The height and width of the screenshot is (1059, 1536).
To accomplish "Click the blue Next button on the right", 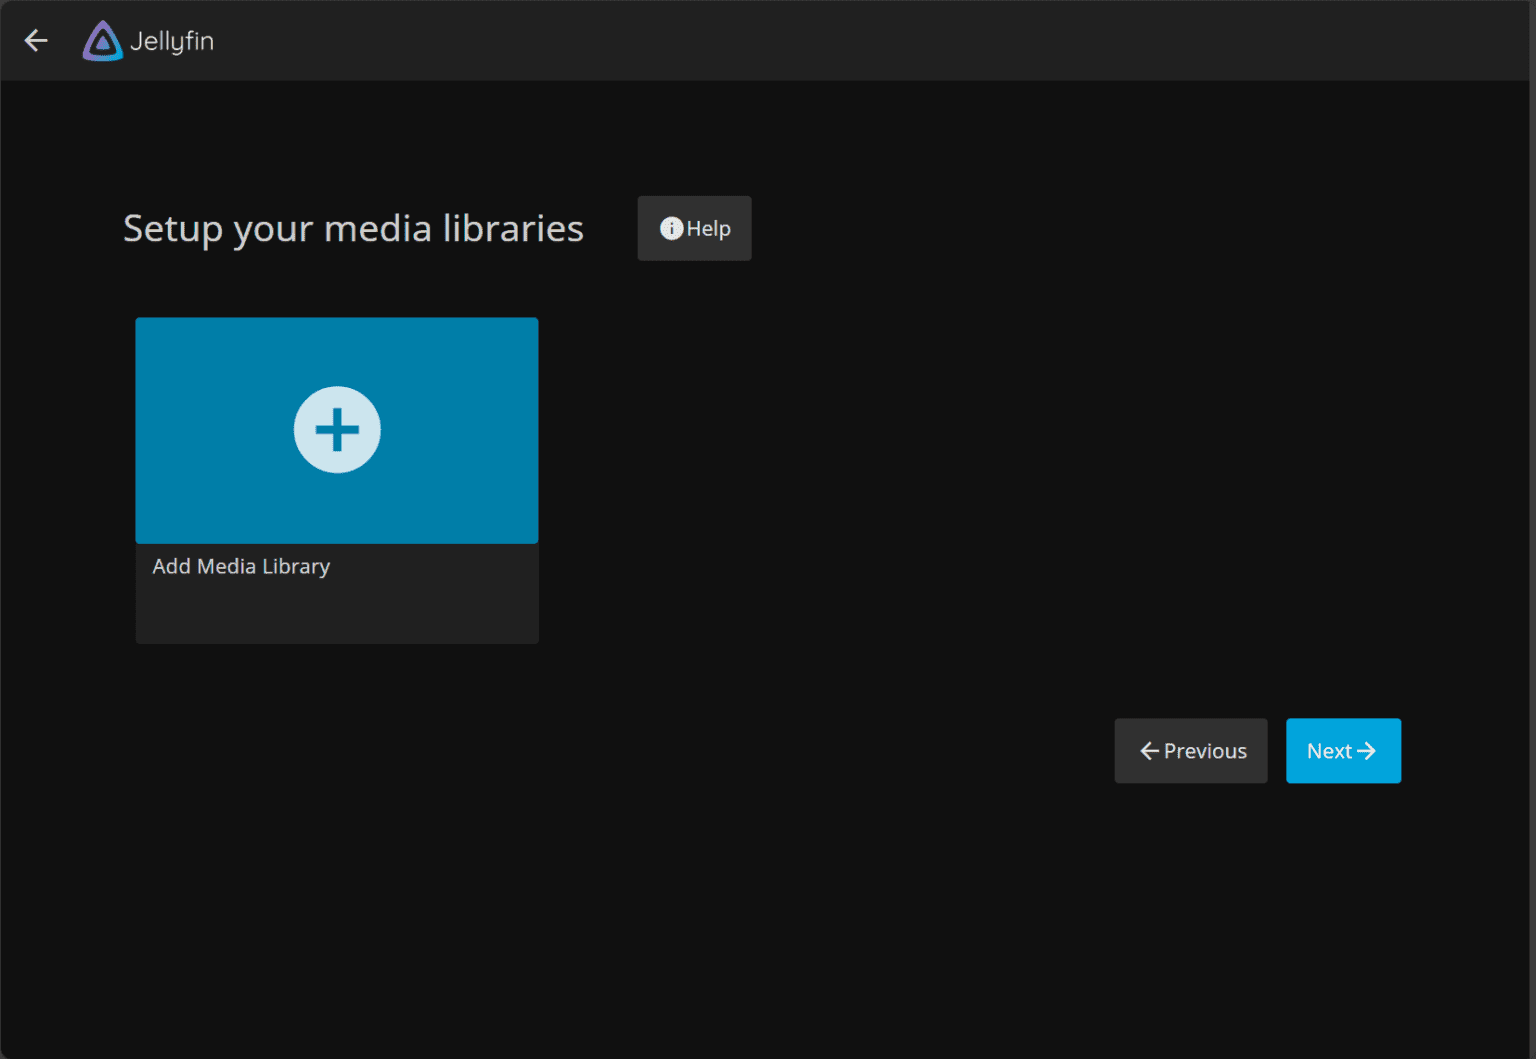I will pos(1343,750).
